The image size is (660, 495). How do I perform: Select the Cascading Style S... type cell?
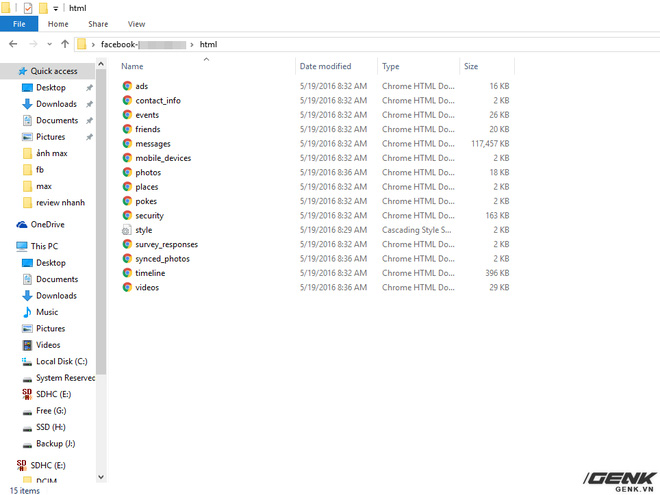click(x=416, y=230)
